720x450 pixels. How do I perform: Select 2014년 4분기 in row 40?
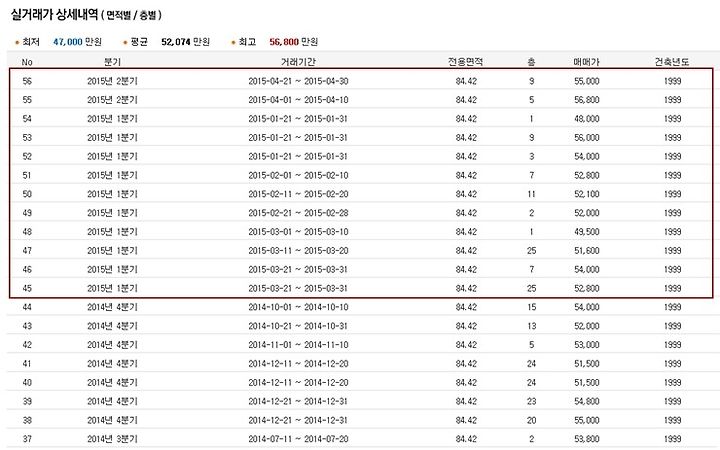coord(112,382)
